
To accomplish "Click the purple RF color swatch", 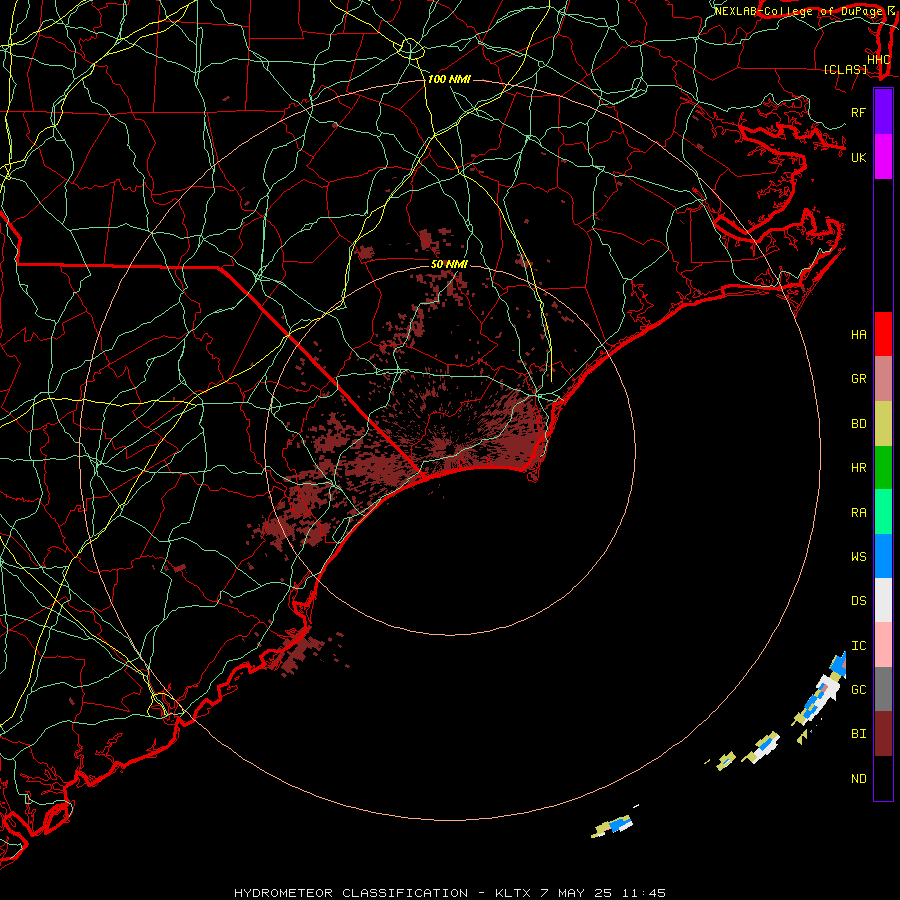I will click(x=883, y=112).
